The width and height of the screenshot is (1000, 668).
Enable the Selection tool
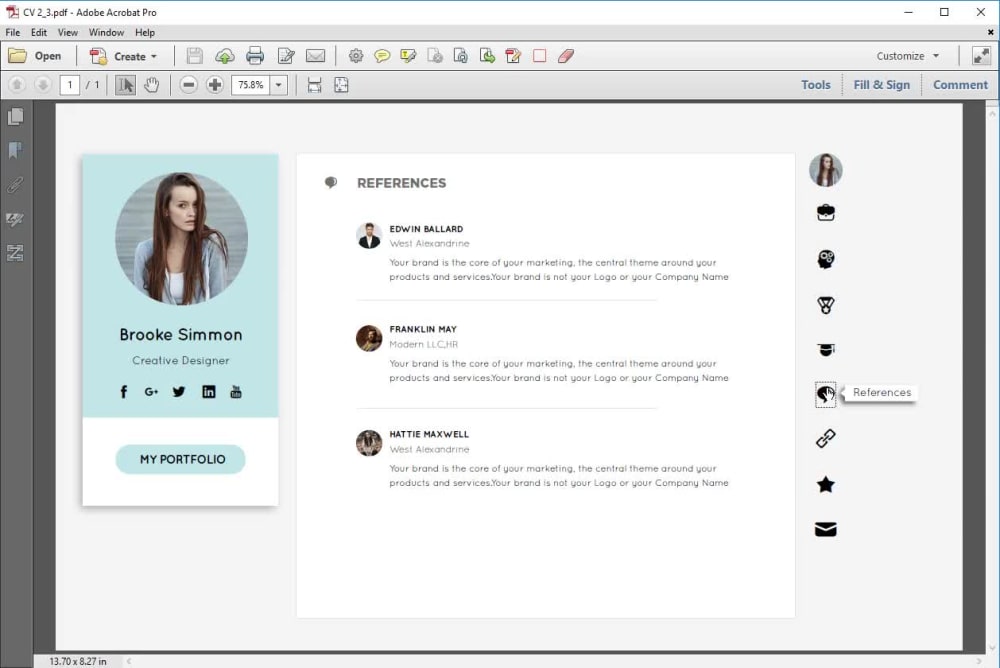point(125,85)
